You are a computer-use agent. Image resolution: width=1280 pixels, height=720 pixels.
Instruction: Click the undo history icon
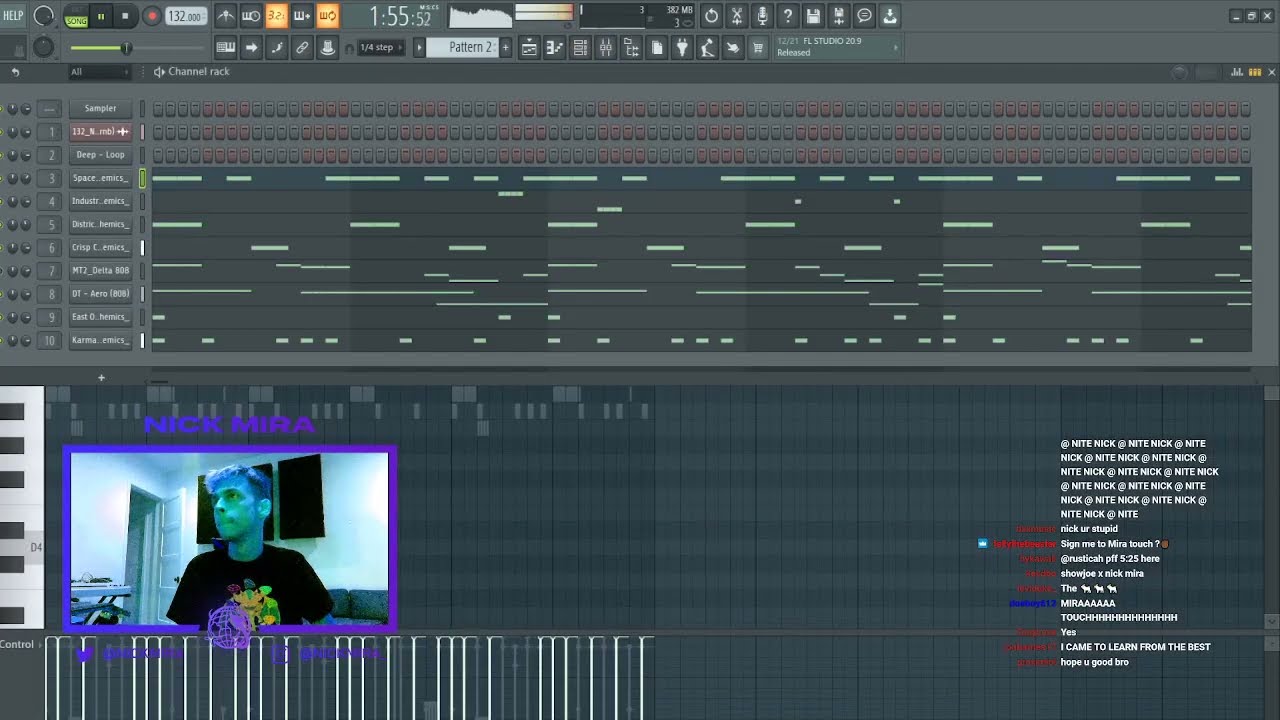click(x=711, y=15)
